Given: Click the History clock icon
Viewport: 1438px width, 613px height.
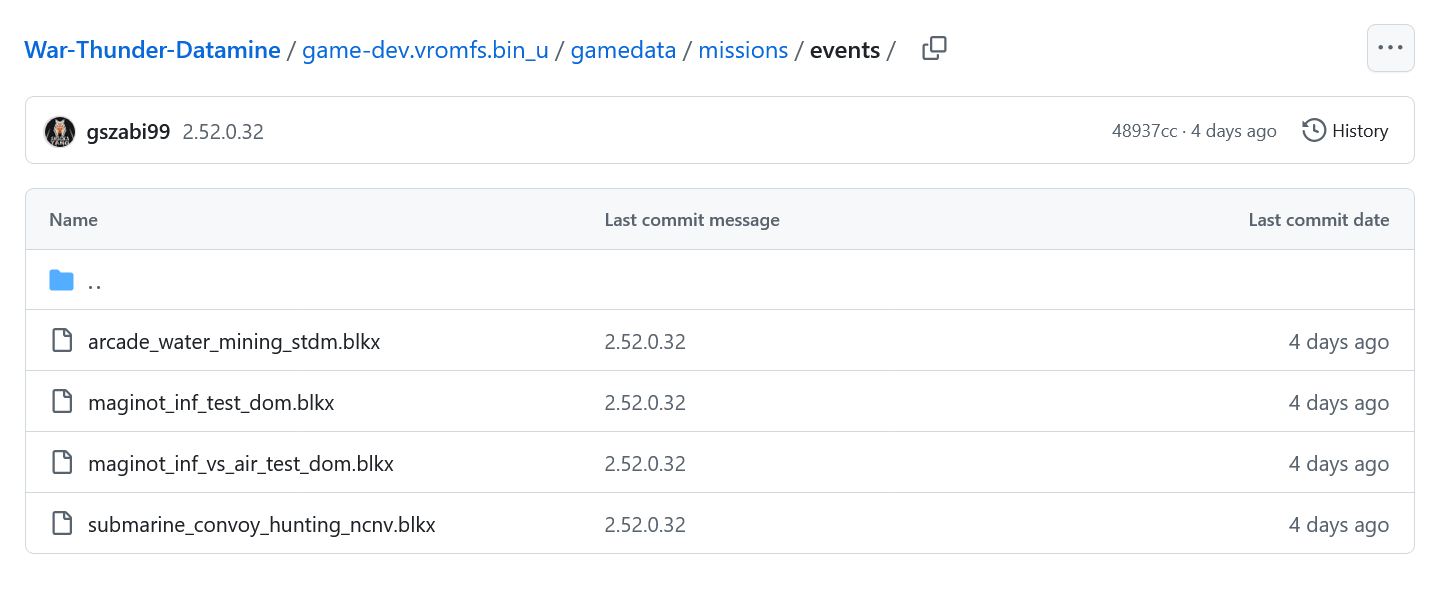Looking at the screenshot, I should tap(1314, 131).
